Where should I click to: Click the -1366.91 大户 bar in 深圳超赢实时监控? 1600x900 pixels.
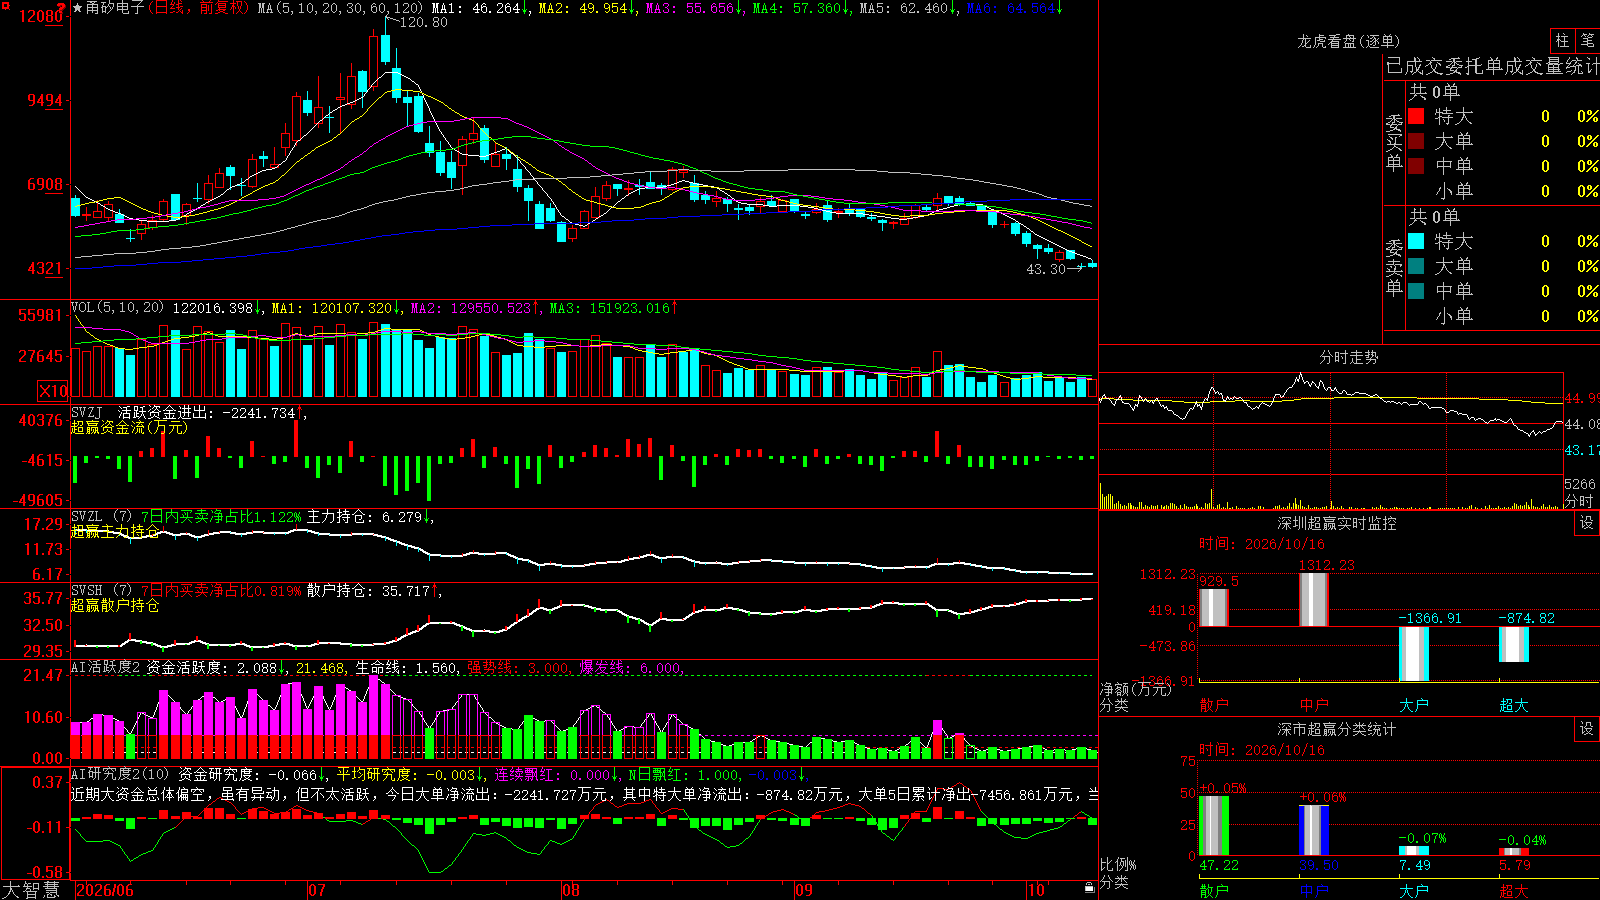1413,654
